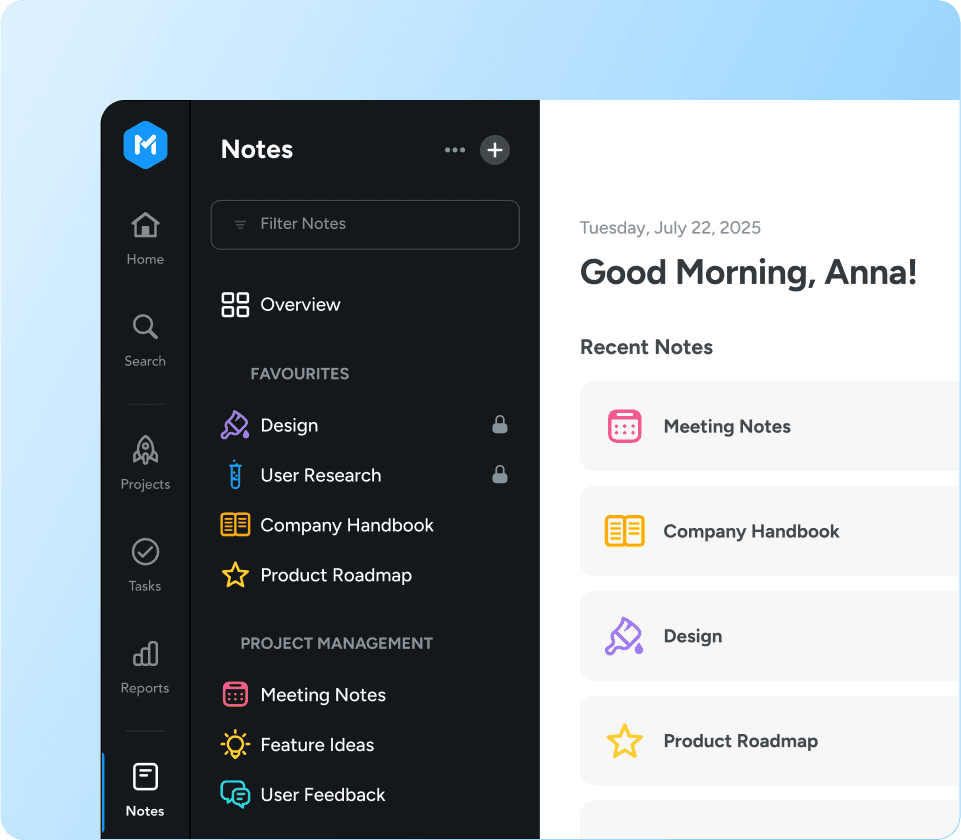The width and height of the screenshot is (961, 840).
Task: Select Feature Ideas note in sidebar
Action: coord(316,745)
